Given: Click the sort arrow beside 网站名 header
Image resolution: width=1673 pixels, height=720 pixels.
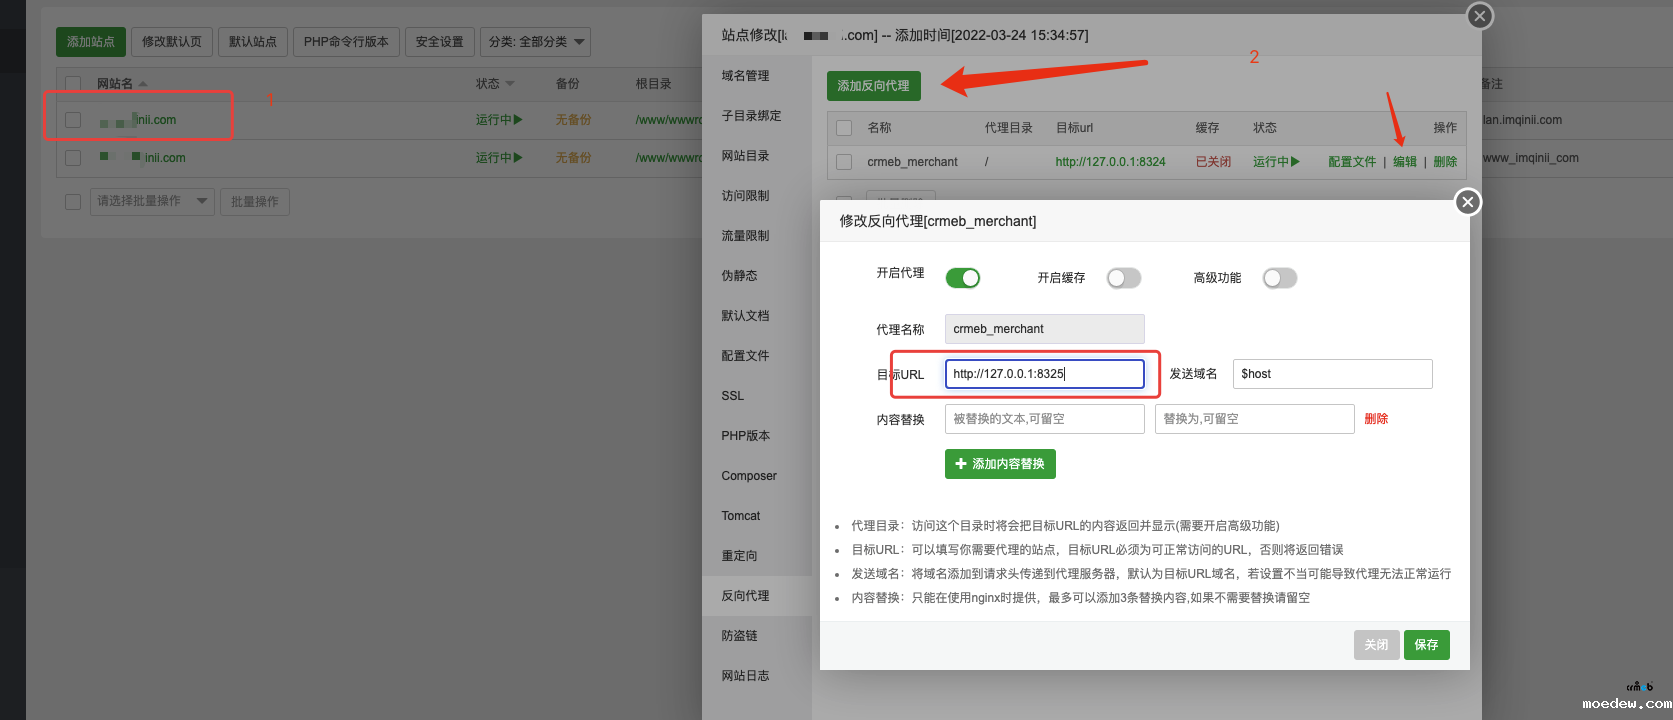Looking at the screenshot, I should click(143, 84).
